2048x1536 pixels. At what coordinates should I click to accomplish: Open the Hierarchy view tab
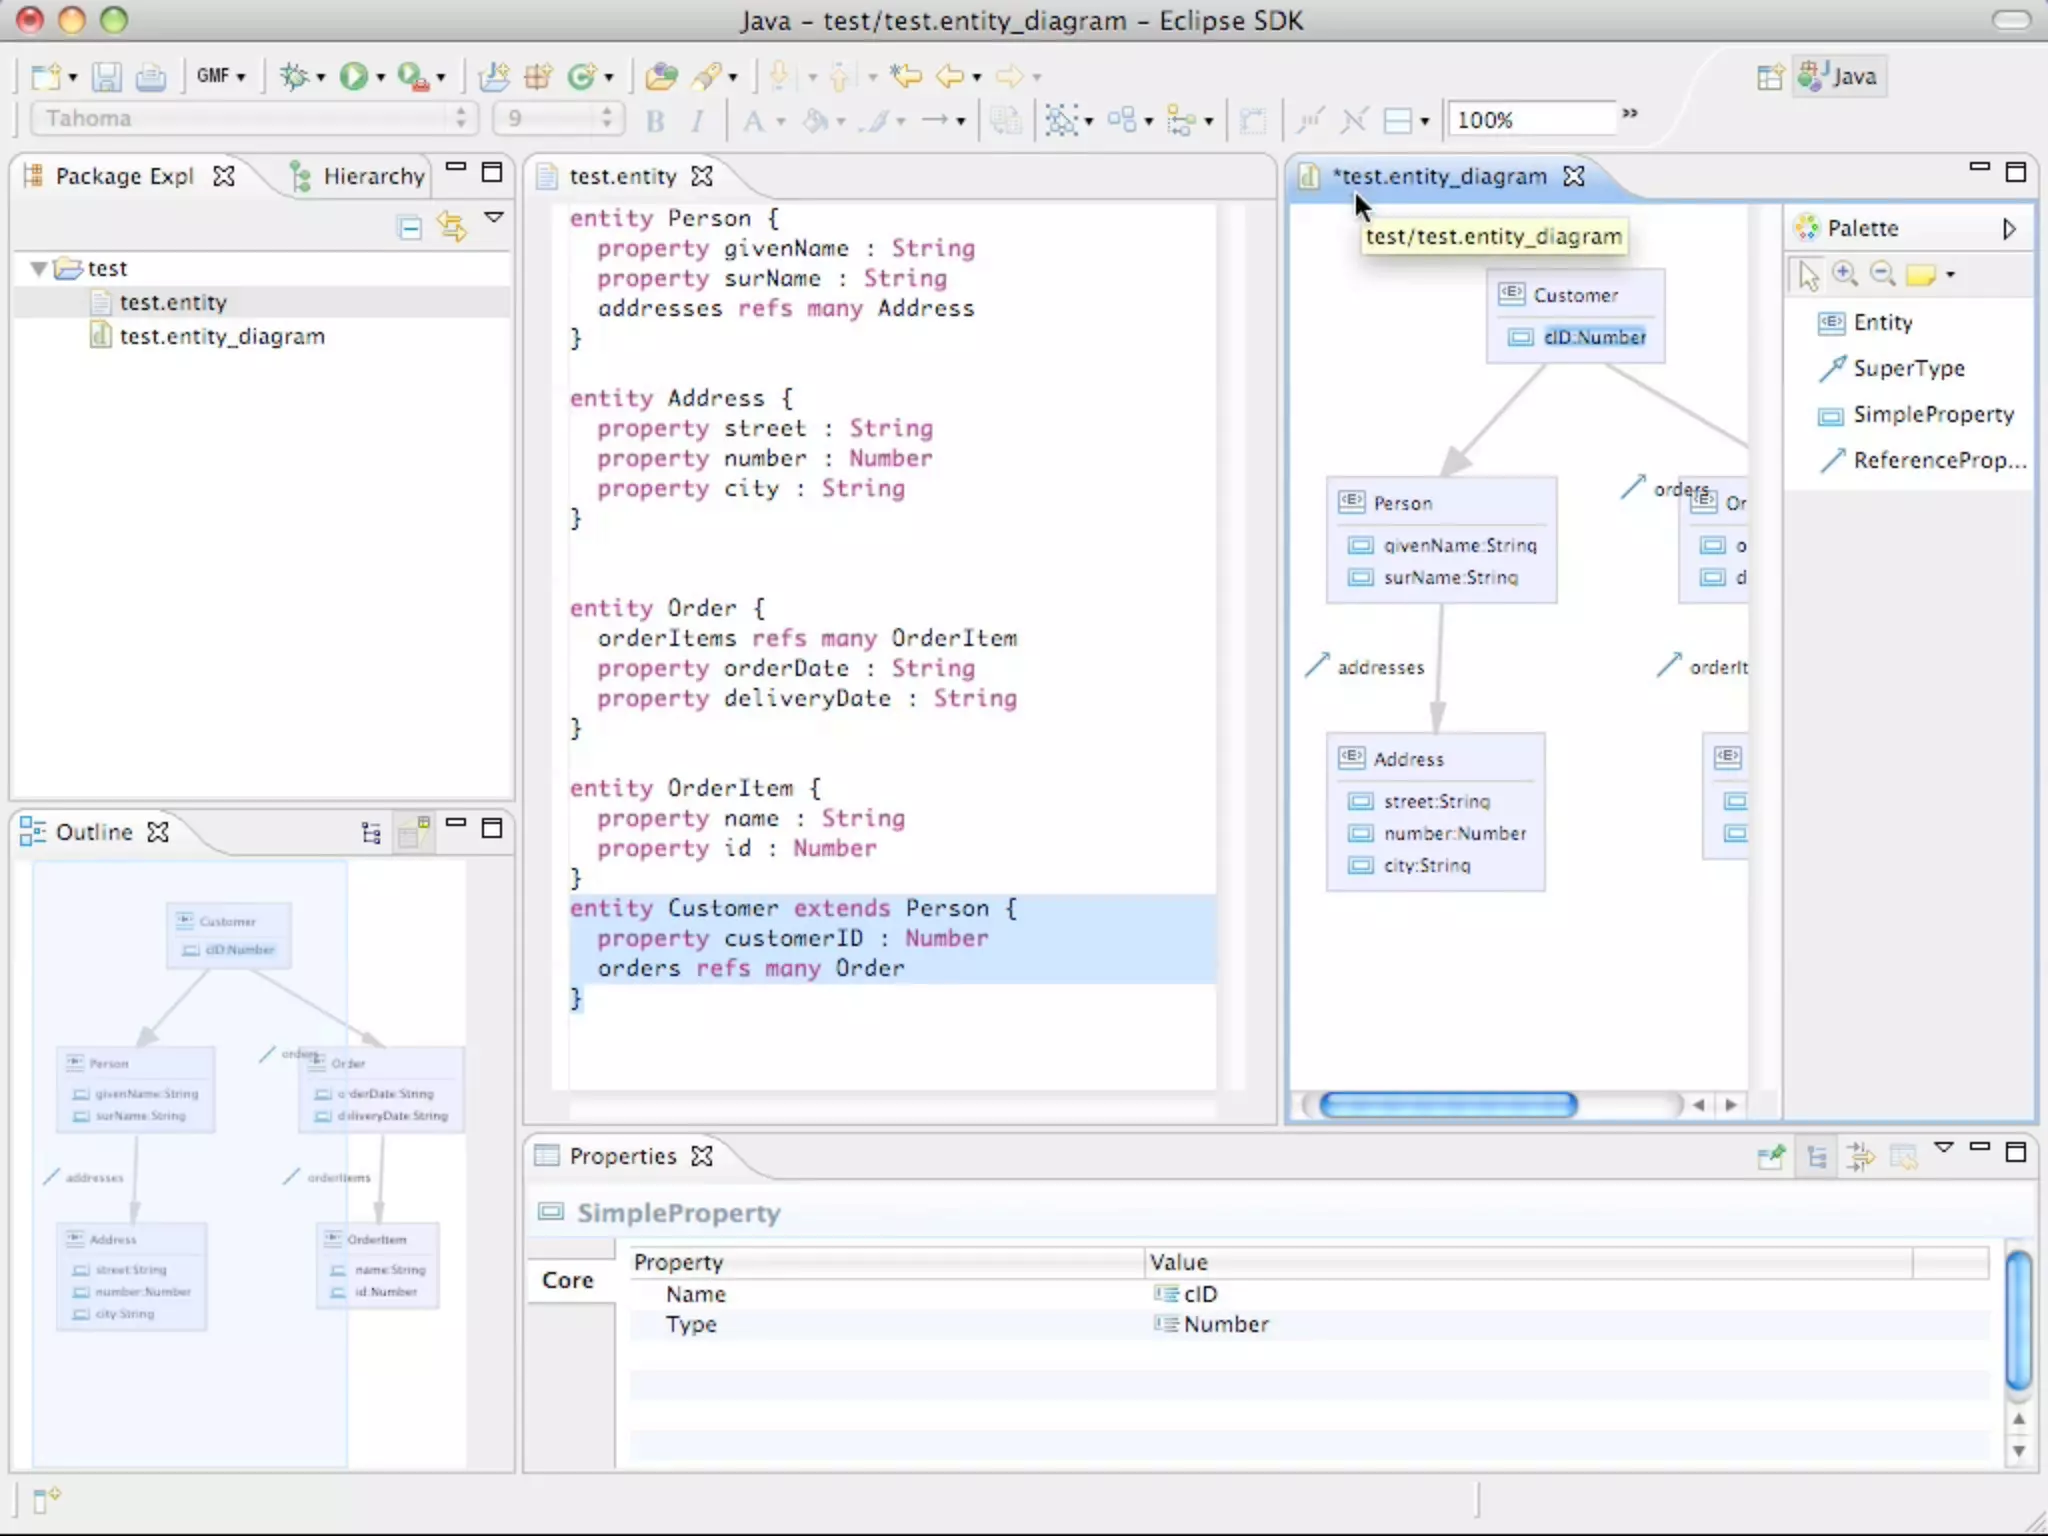[x=372, y=176]
